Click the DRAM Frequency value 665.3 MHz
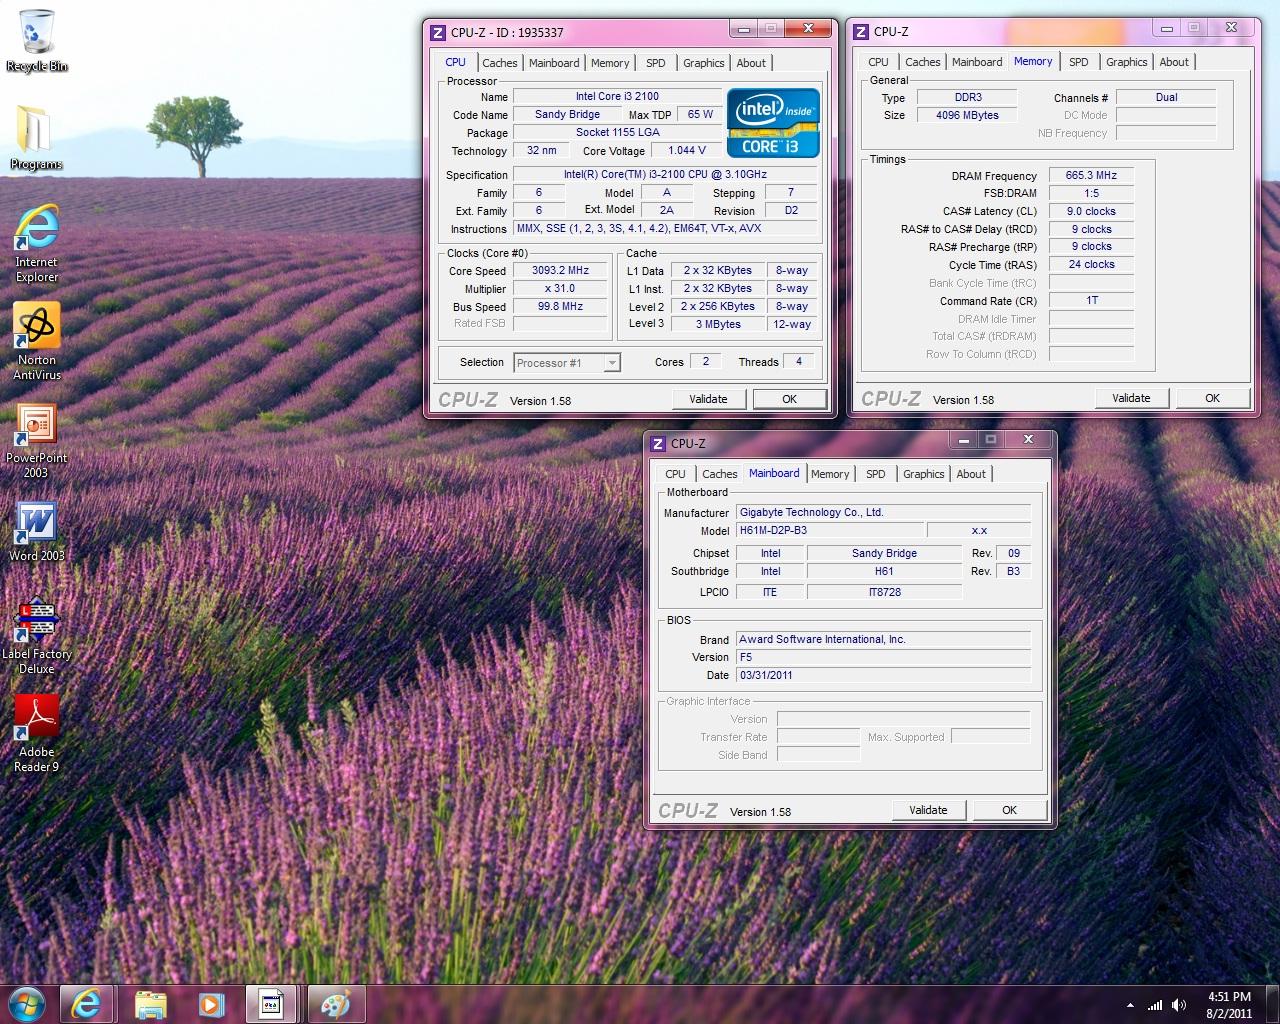 click(1091, 175)
